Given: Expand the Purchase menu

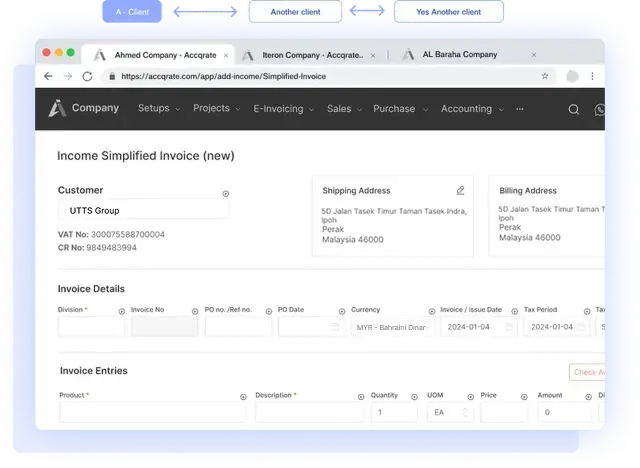Looking at the screenshot, I should (x=400, y=109).
